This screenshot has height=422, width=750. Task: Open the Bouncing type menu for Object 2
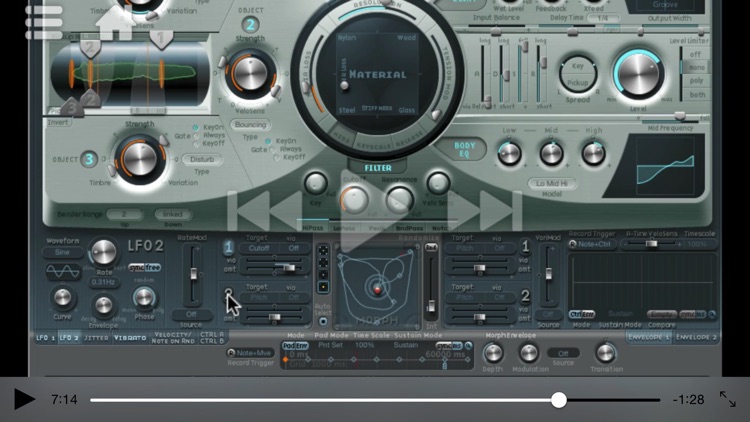[x=250, y=125]
